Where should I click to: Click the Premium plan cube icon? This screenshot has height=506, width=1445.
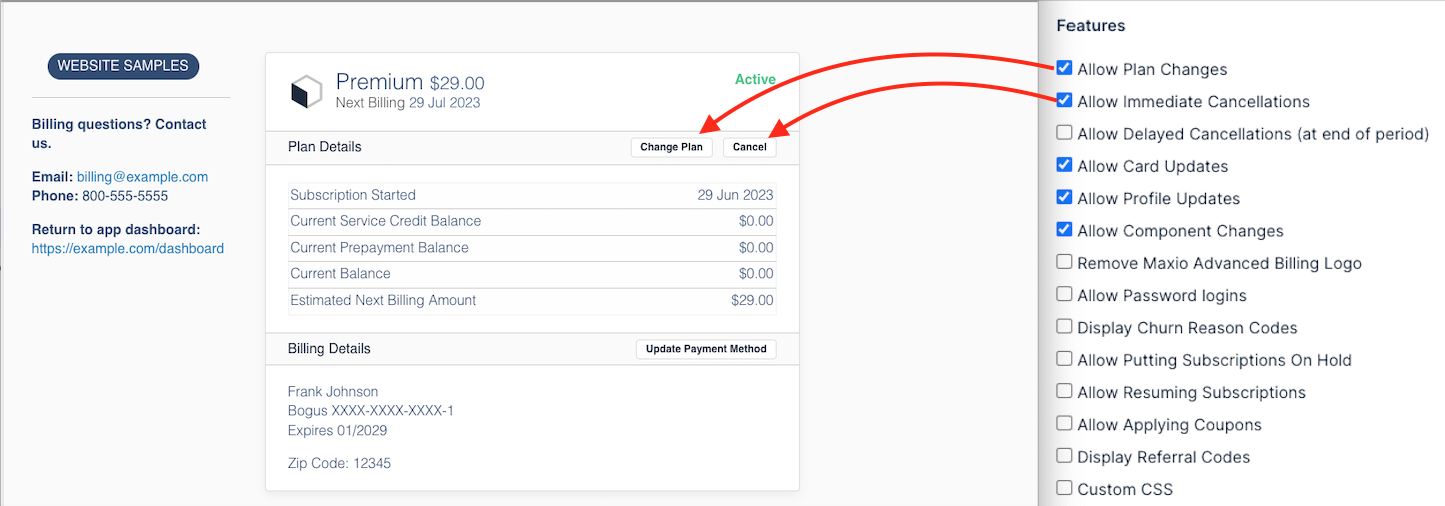[x=306, y=92]
